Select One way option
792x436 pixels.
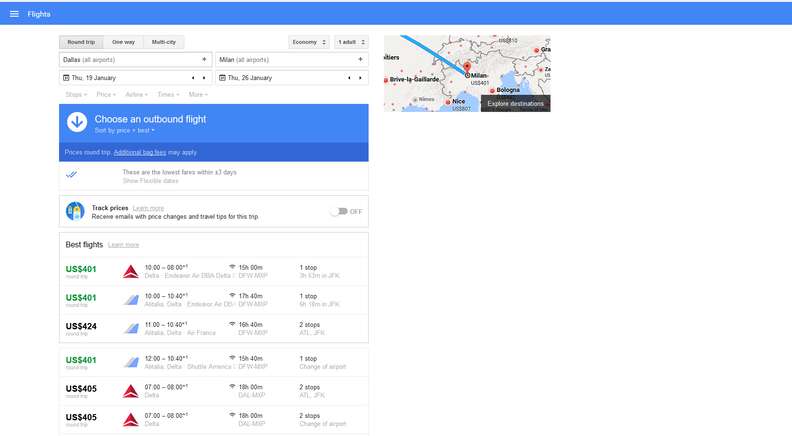pos(123,42)
